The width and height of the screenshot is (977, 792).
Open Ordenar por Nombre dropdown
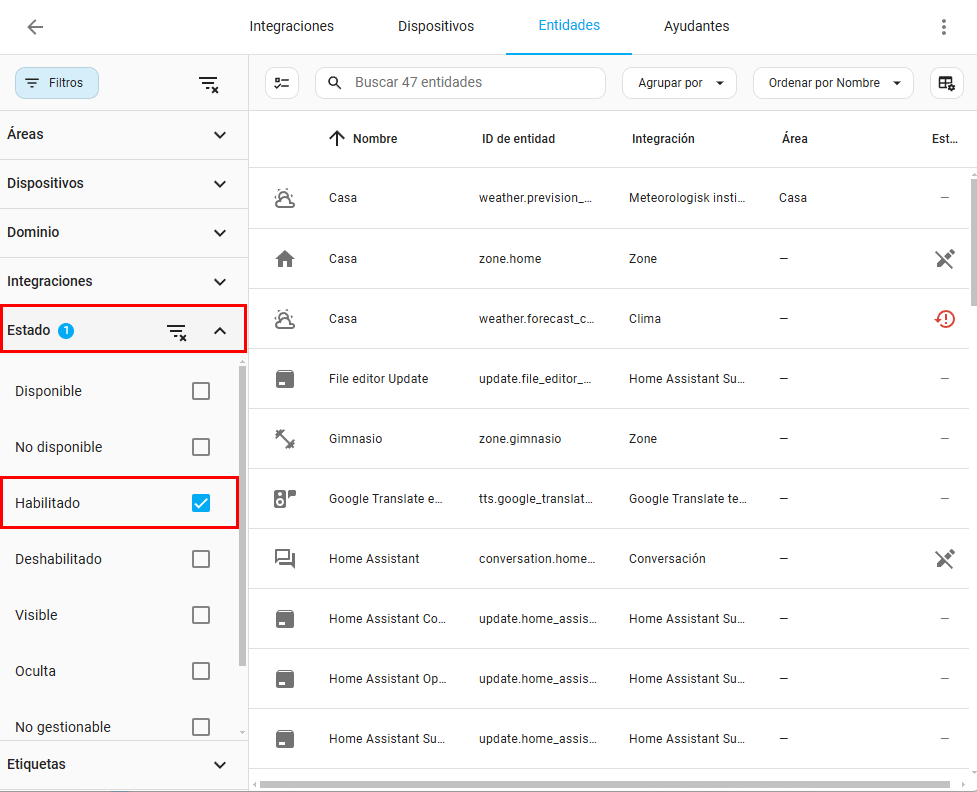(x=832, y=83)
